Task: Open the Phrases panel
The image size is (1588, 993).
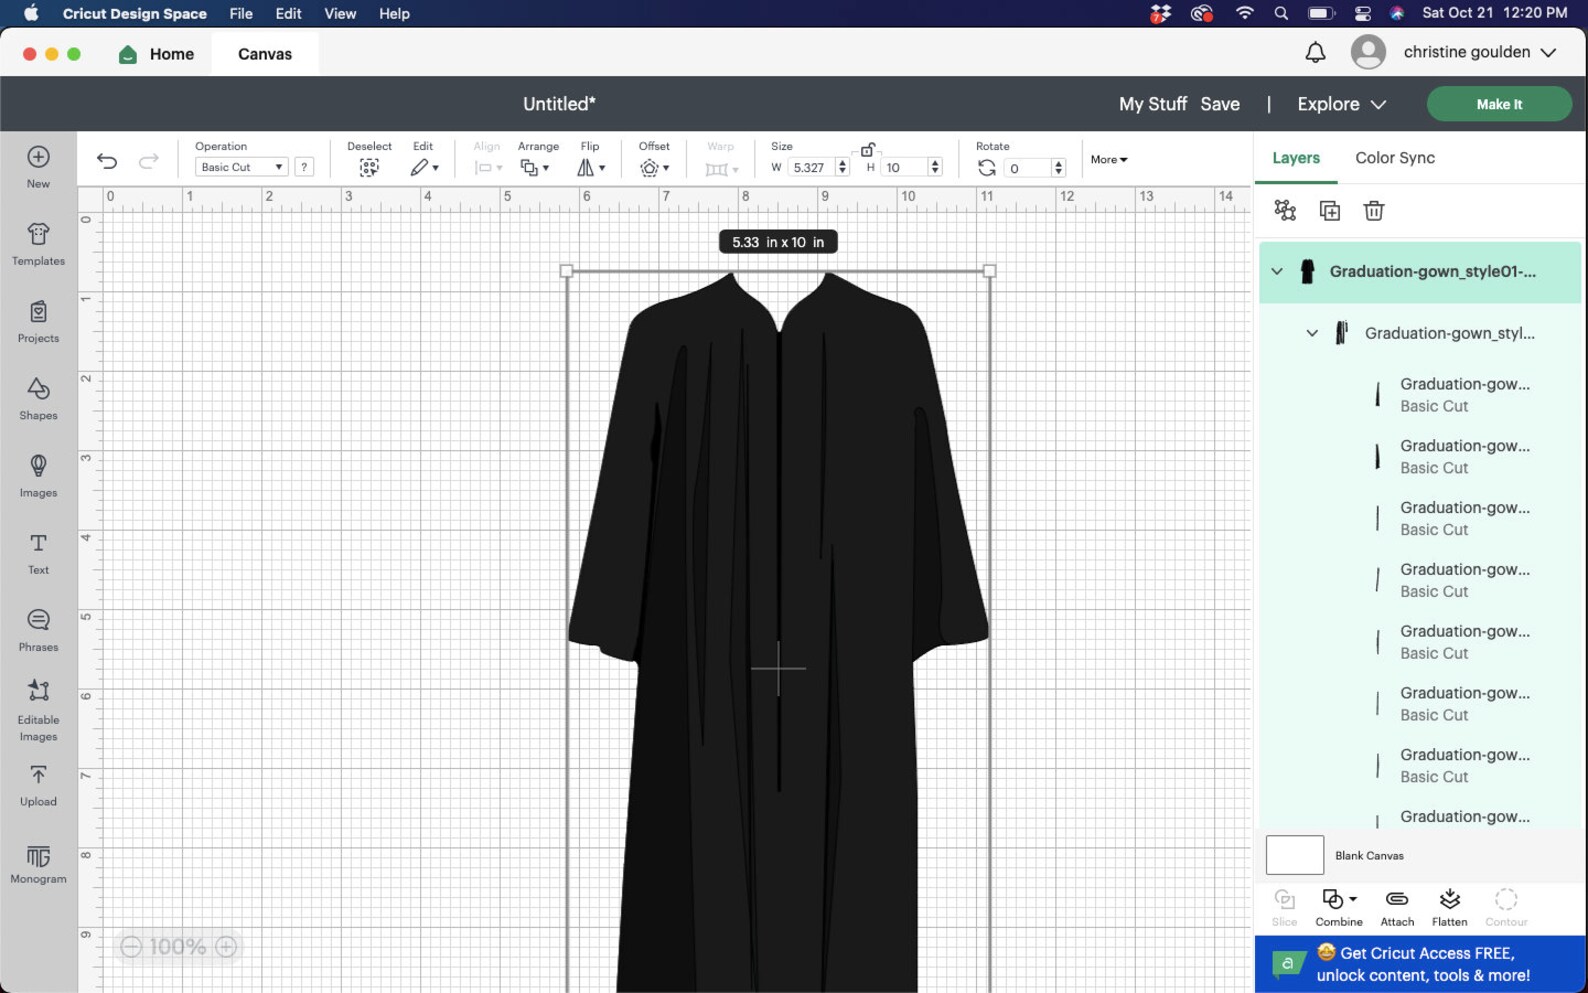Action: click(x=38, y=630)
